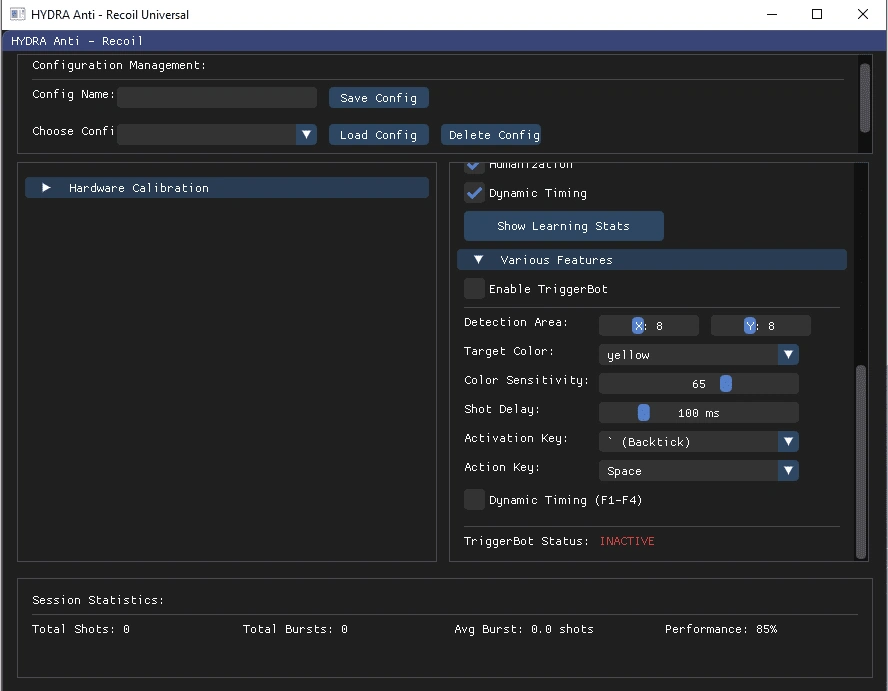Click the Detection Area Y value field

[761, 325]
